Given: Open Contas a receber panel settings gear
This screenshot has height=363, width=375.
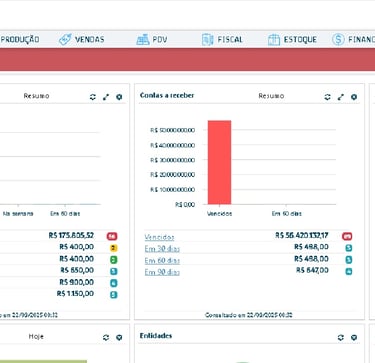Looking at the screenshot, I should (354, 97).
